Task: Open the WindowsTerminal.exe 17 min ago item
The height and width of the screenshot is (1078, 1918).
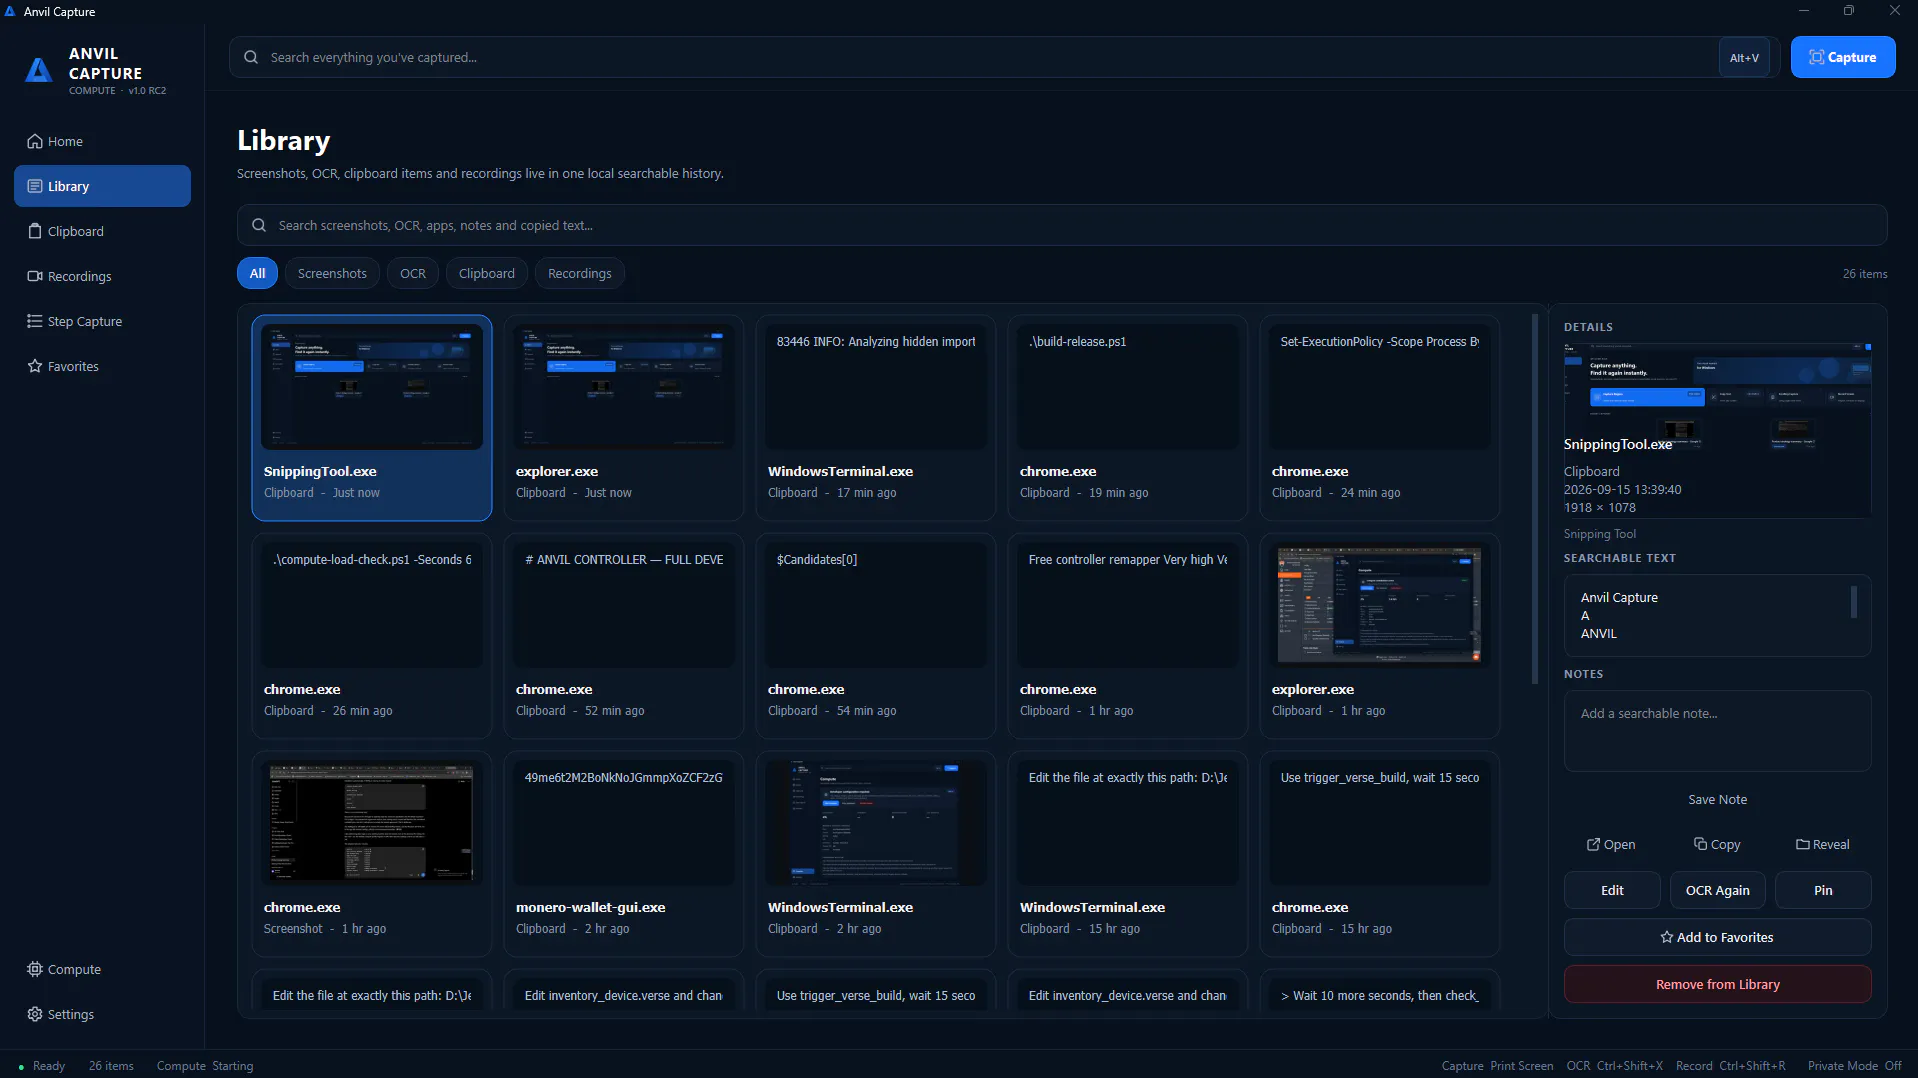Action: [876, 418]
